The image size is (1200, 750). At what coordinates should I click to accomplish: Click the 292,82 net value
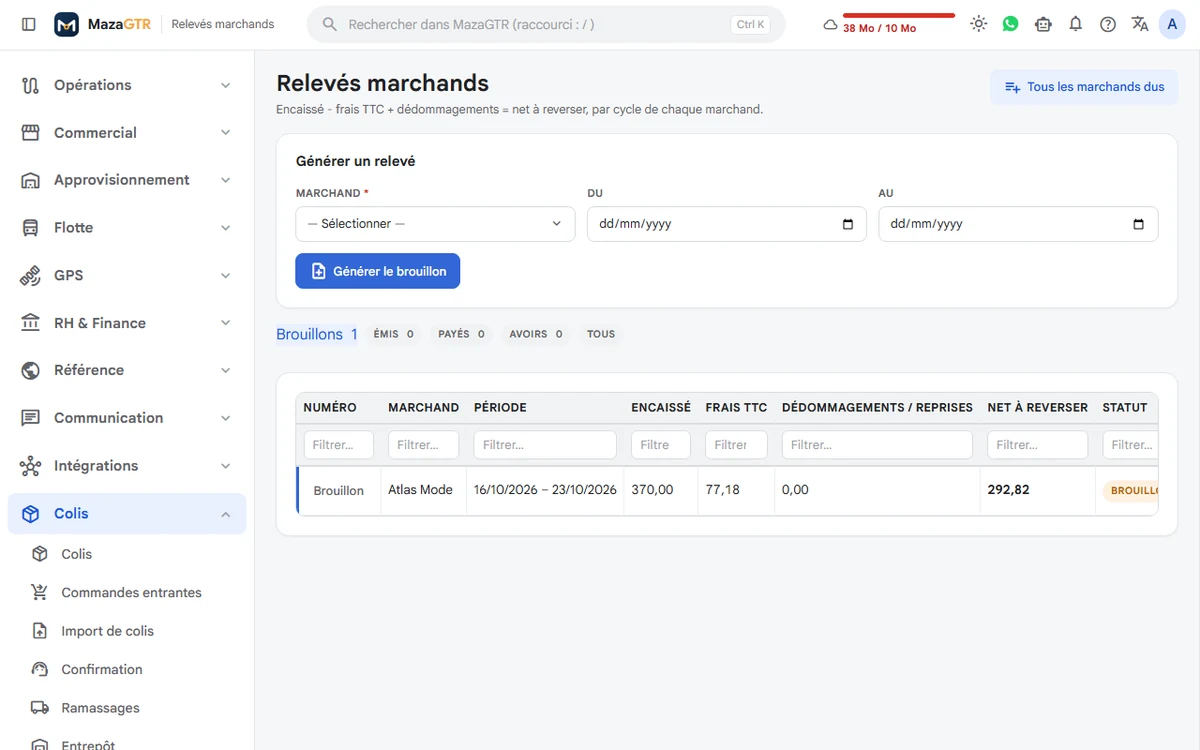[1008, 490]
